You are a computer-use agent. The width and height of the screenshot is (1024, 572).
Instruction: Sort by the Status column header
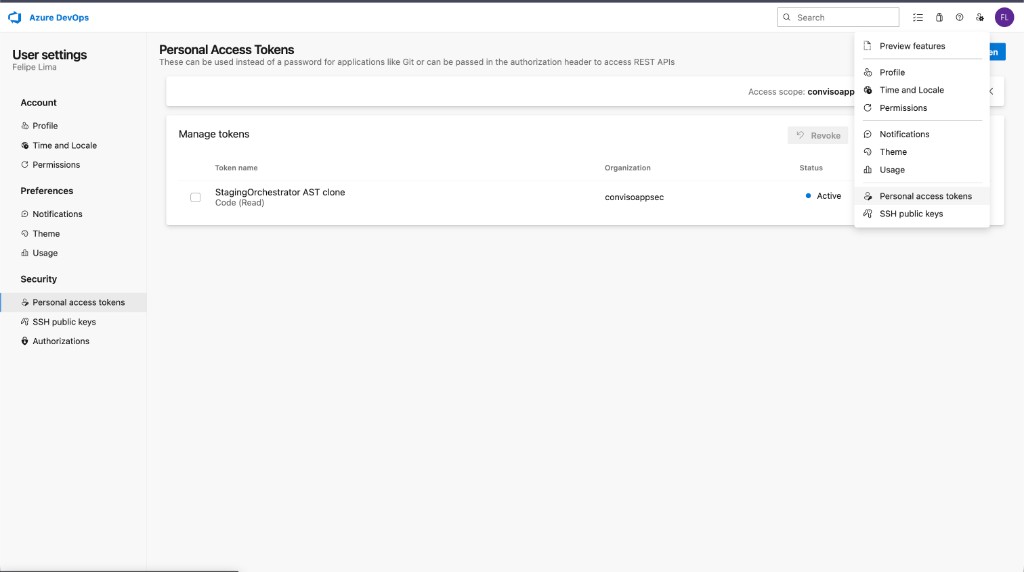click(811, 168)
